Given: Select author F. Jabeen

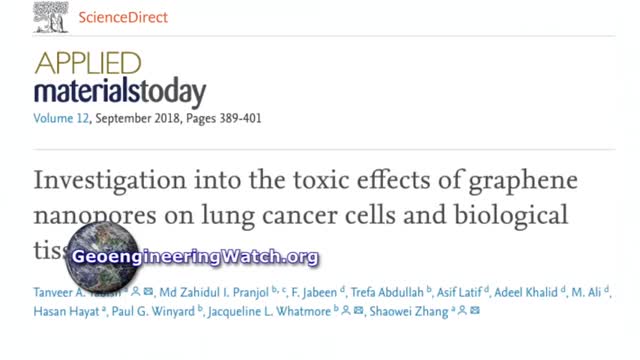Looking at the screenshot, I should pos(314,292).
